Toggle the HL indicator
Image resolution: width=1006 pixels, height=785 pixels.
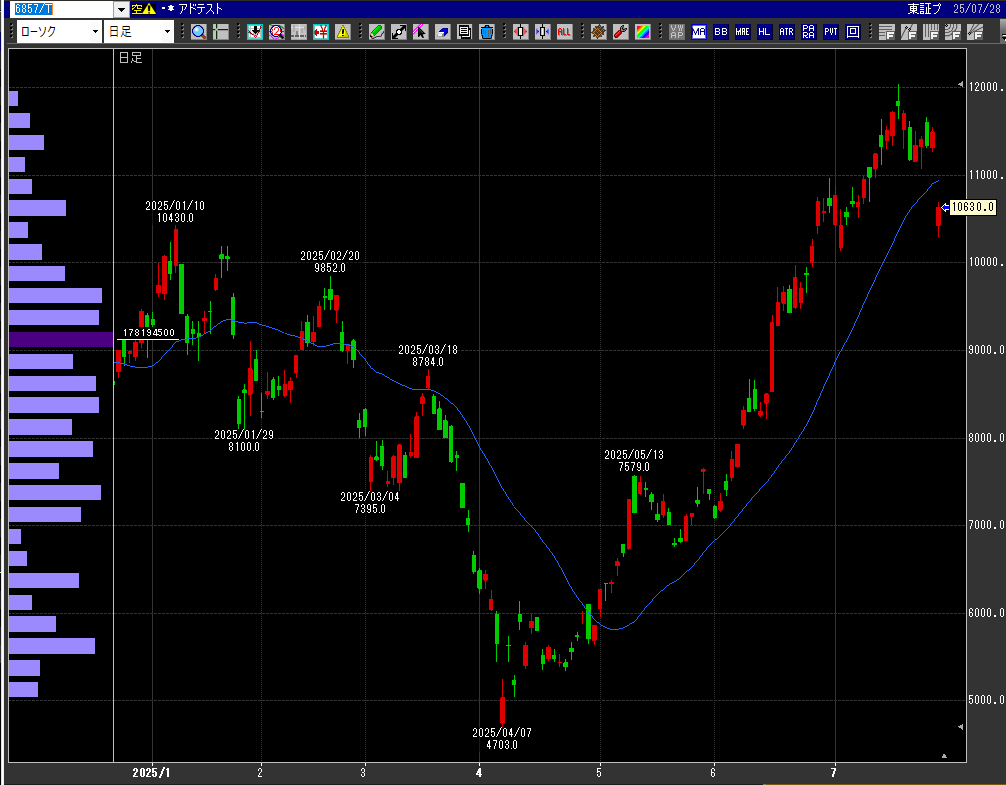(764, 31)
